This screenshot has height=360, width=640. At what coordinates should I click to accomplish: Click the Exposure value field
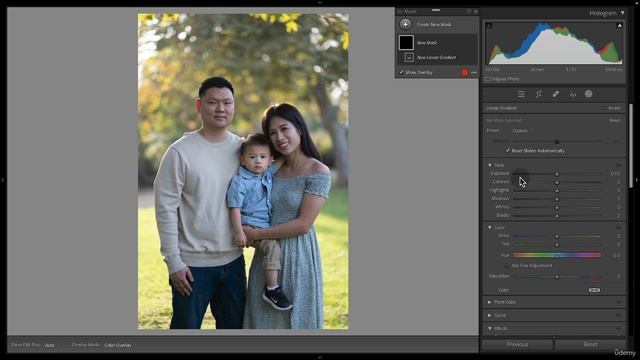coord(615,173)
